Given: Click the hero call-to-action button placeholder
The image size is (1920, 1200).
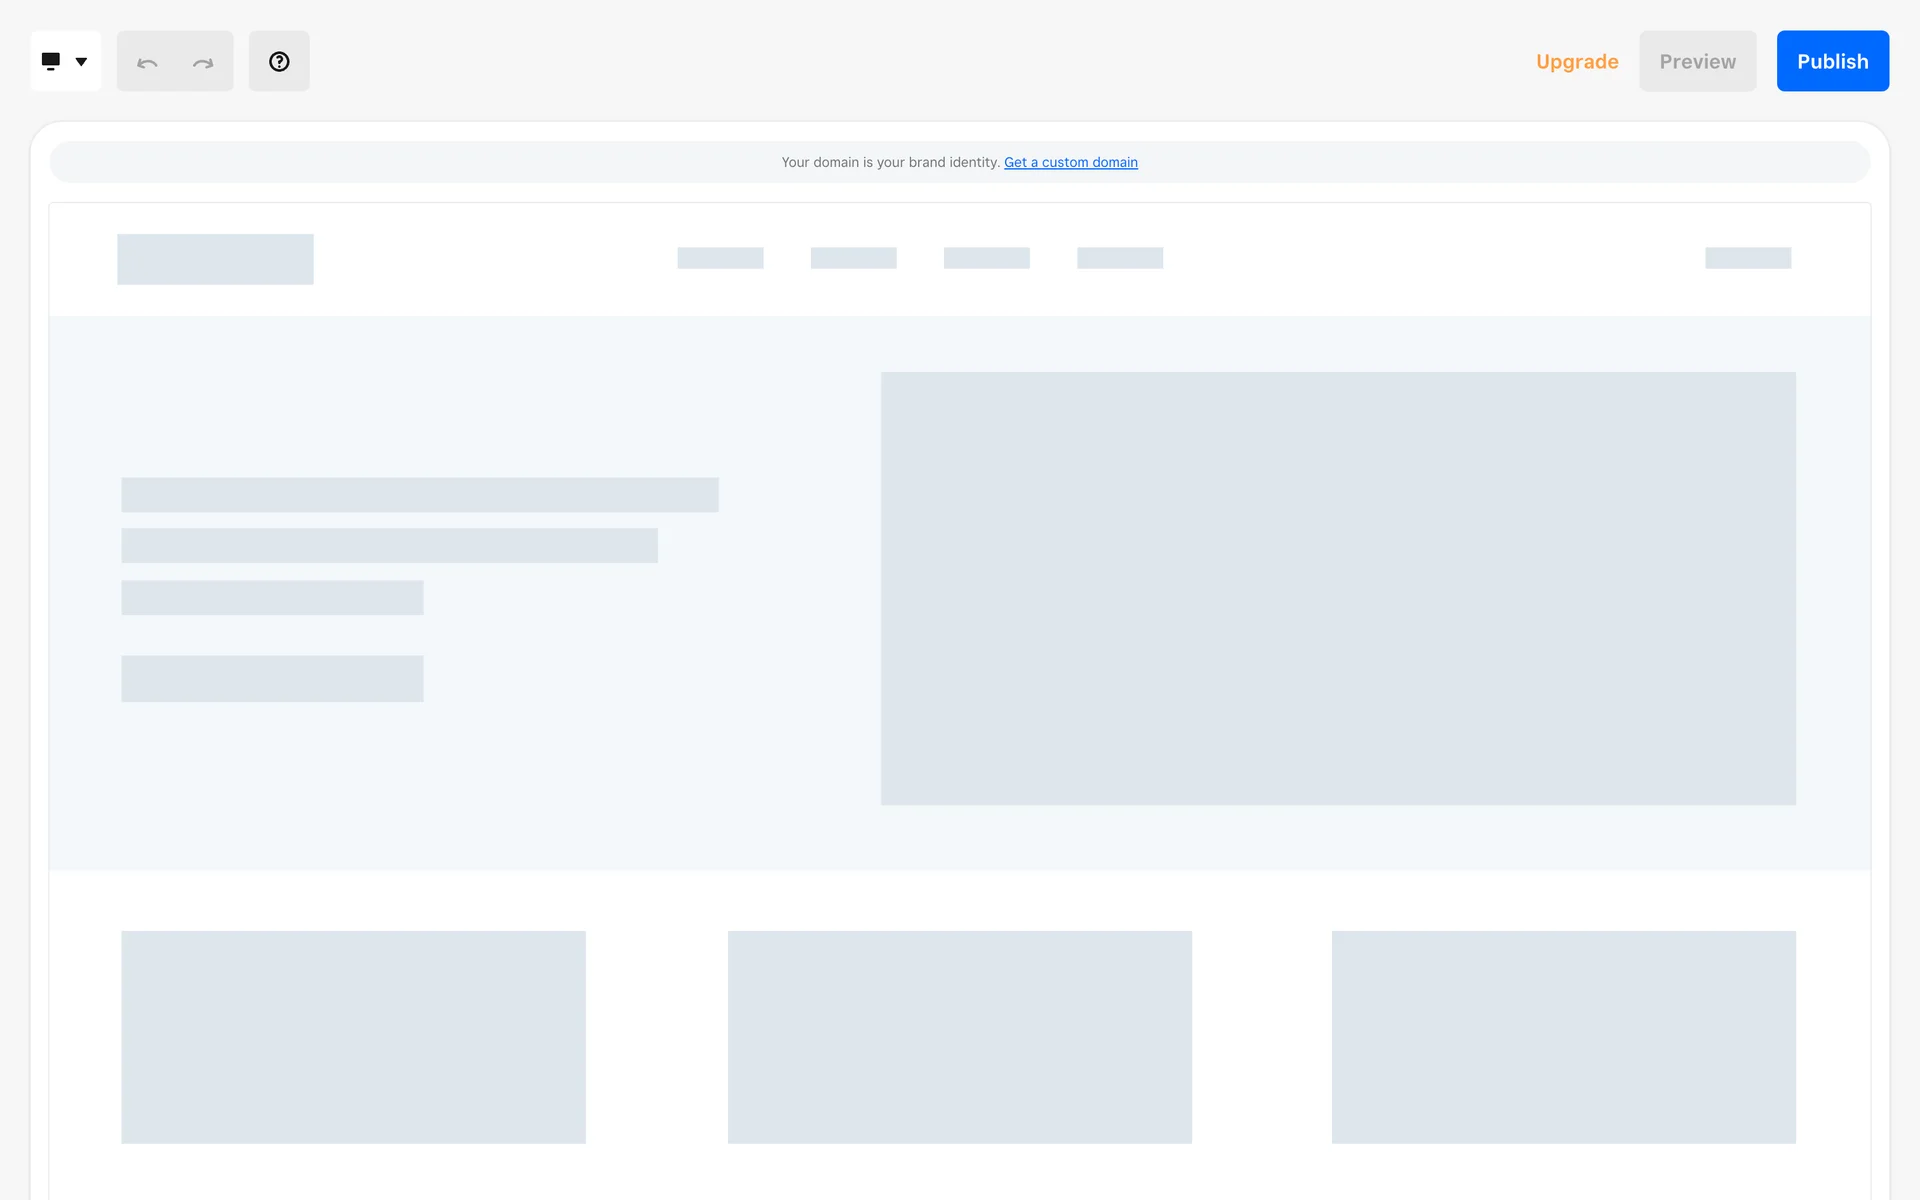Looking at the screenshot, I should 272,678.
